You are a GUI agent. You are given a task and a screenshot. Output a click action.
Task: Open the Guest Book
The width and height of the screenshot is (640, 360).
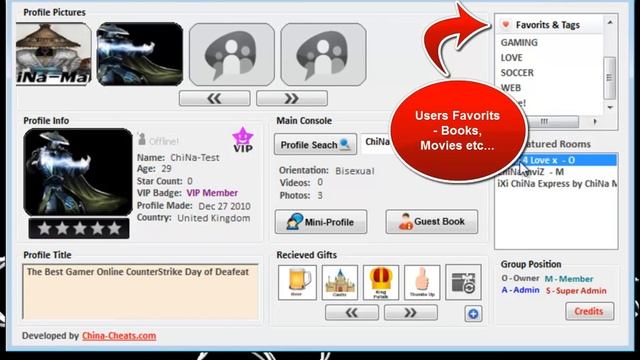click(x=431, y=222)
